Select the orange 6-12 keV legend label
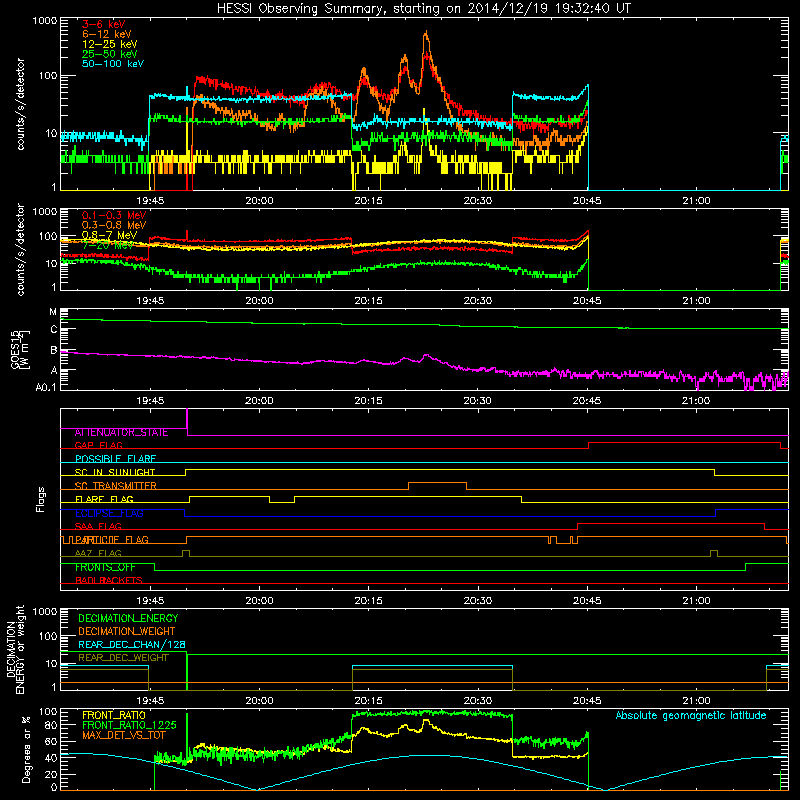The image size is (800, 800). [x=107, y=34]
